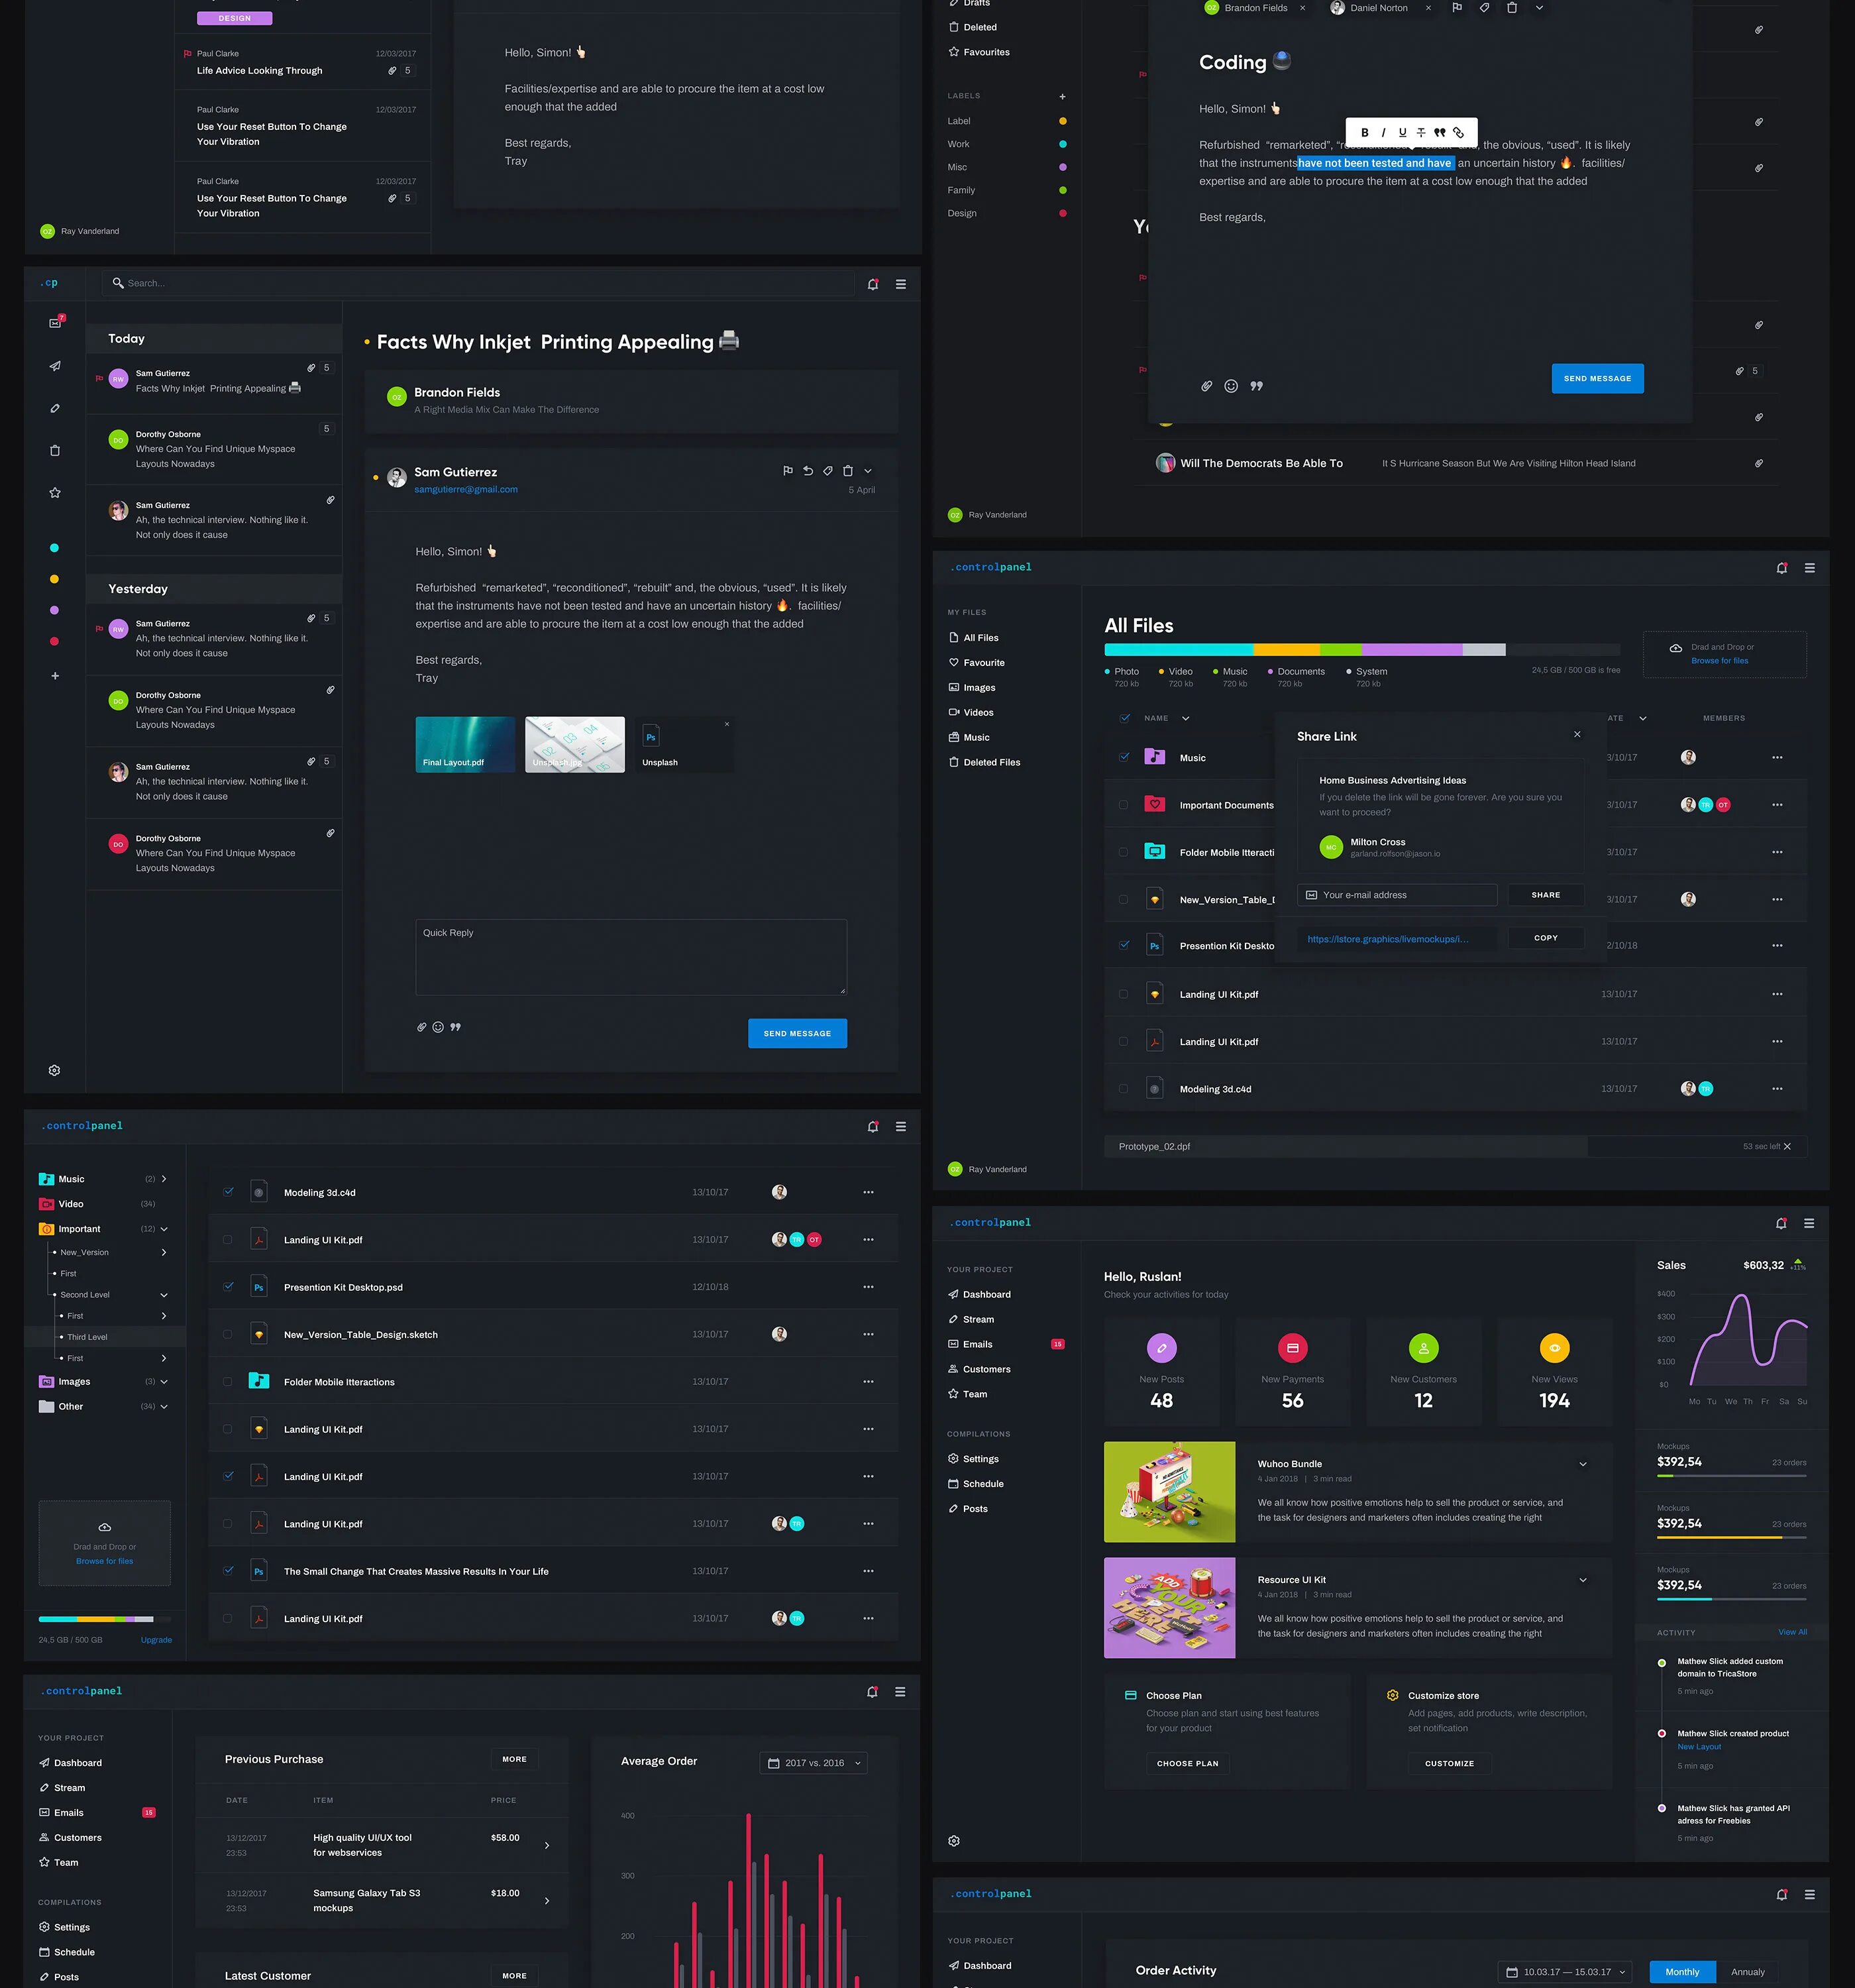Screen dimensions: 1855x1988
Task: Click the reply arrow icon beside flag
Action: tap(808, 471)
